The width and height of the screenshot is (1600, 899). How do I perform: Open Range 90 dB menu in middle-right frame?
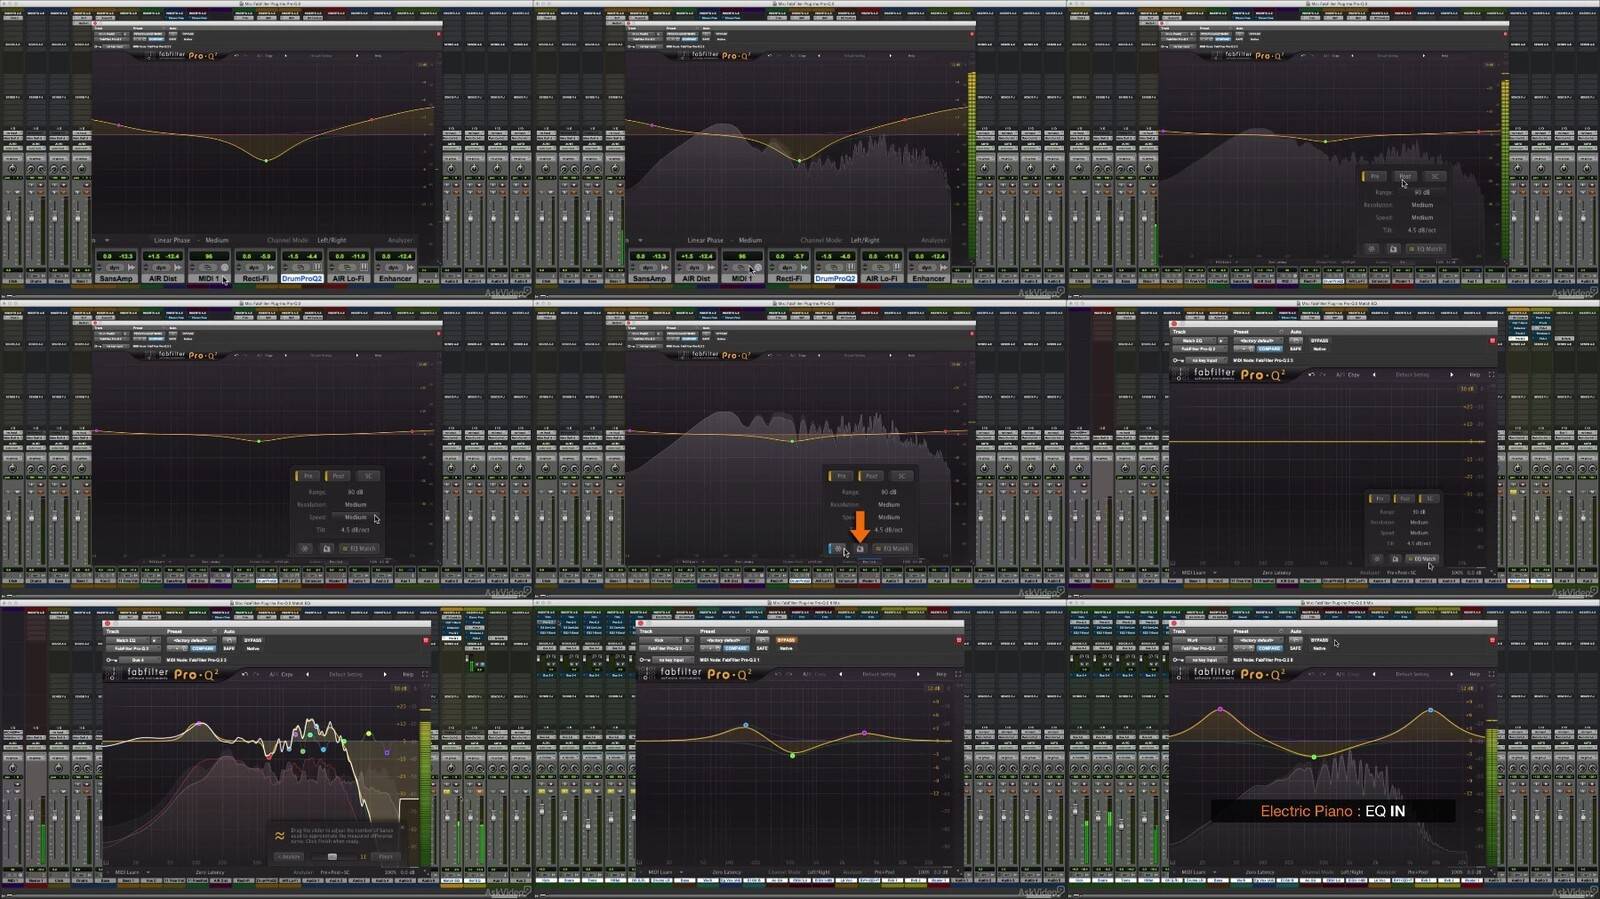1419,511
